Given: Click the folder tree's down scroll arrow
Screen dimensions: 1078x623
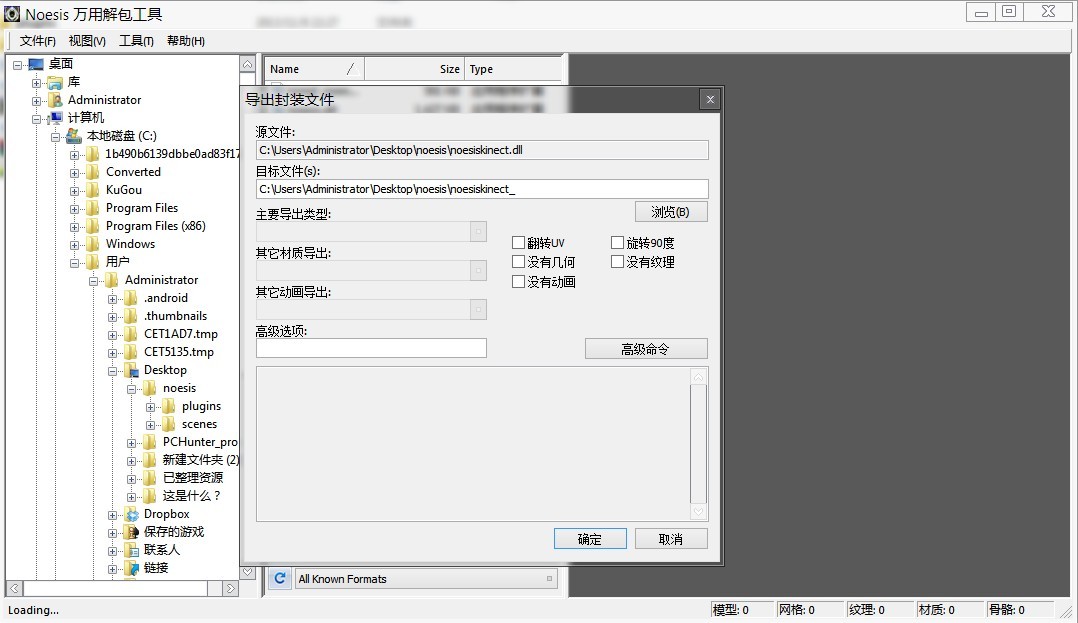Looking at the screenshot, I should 248,571.
